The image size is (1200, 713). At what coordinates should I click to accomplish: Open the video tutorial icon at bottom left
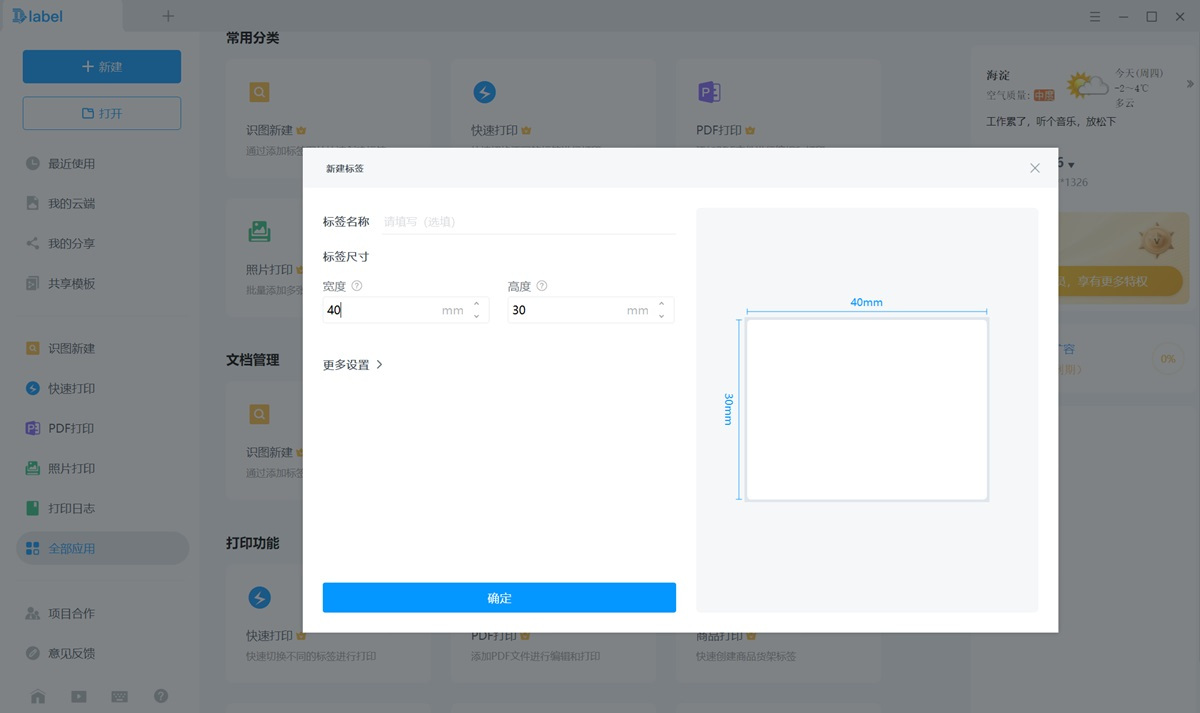(x=79, y=696)
